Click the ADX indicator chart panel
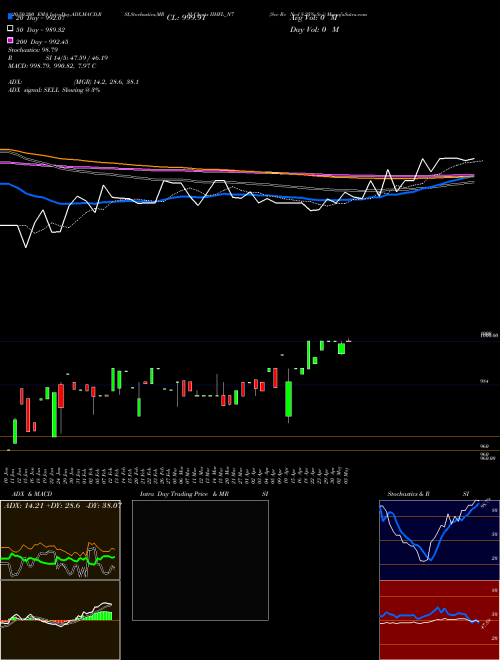Image resolution: width=500 pixels, height=660 pixels. click(x=60, y=540)
